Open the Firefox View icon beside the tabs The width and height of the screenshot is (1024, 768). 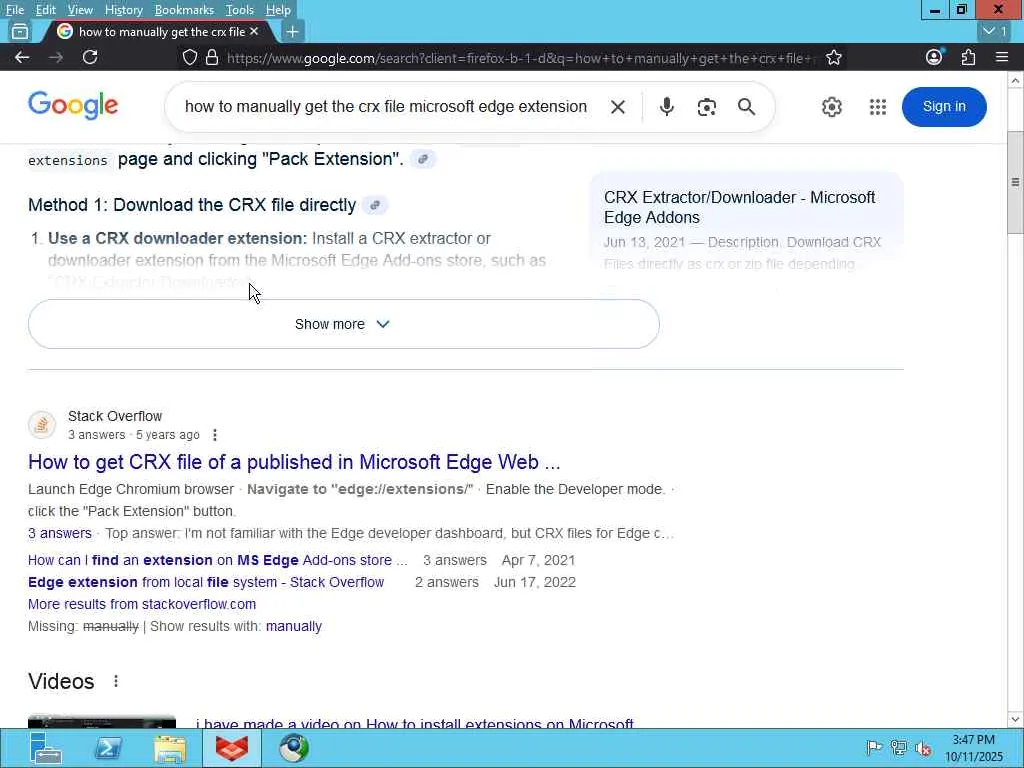pyautogui.click(x=20, y=31)
